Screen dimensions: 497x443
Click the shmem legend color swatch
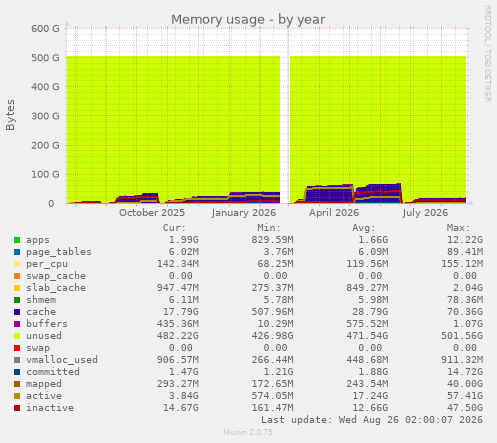click(x=17, y=300)
